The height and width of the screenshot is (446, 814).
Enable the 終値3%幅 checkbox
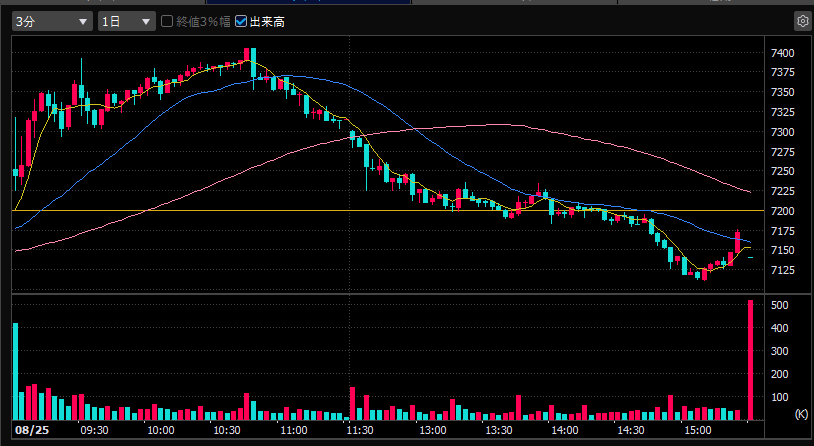(x=167, y=21)
